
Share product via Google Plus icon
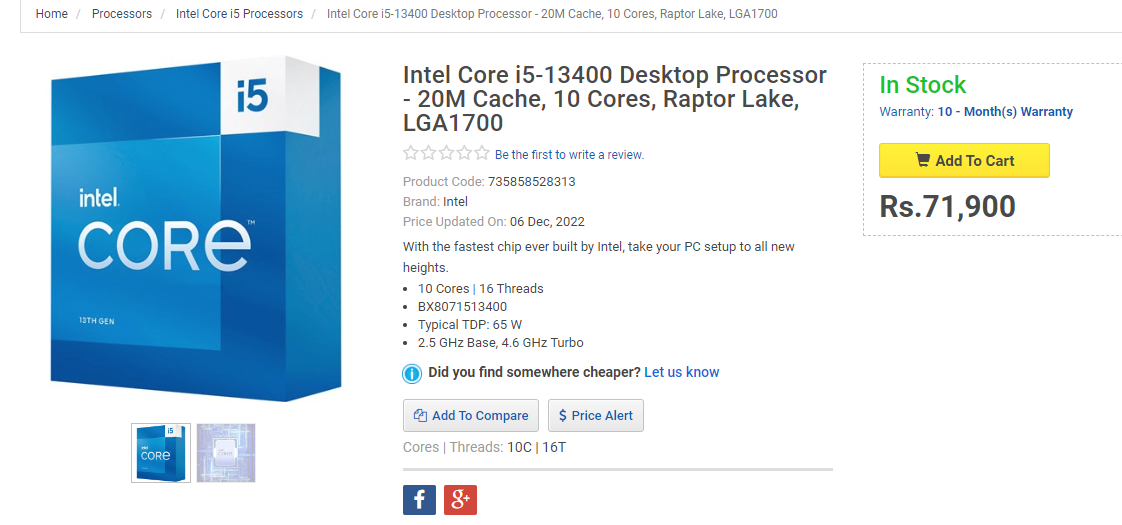(x=460, y=500)
